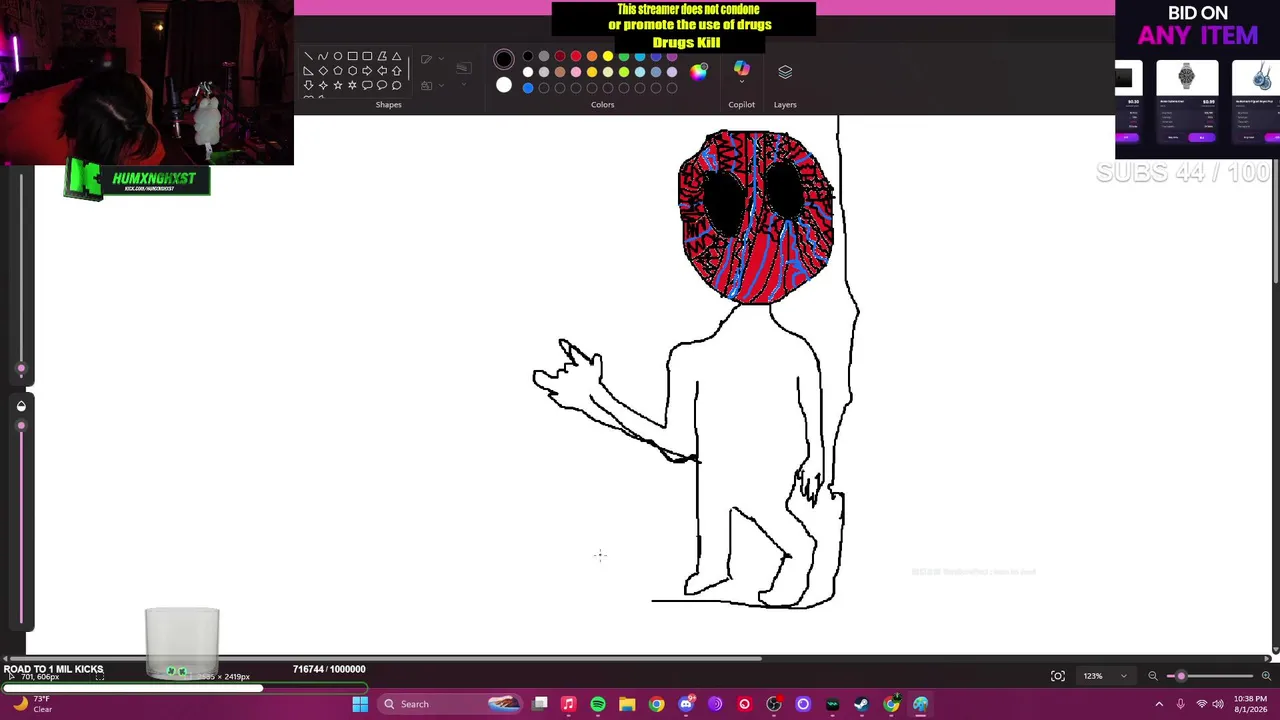Pick the pink color swatch
Image resolution: width=1280 pixels, height=720 pixels.
[x=576, y=72]
